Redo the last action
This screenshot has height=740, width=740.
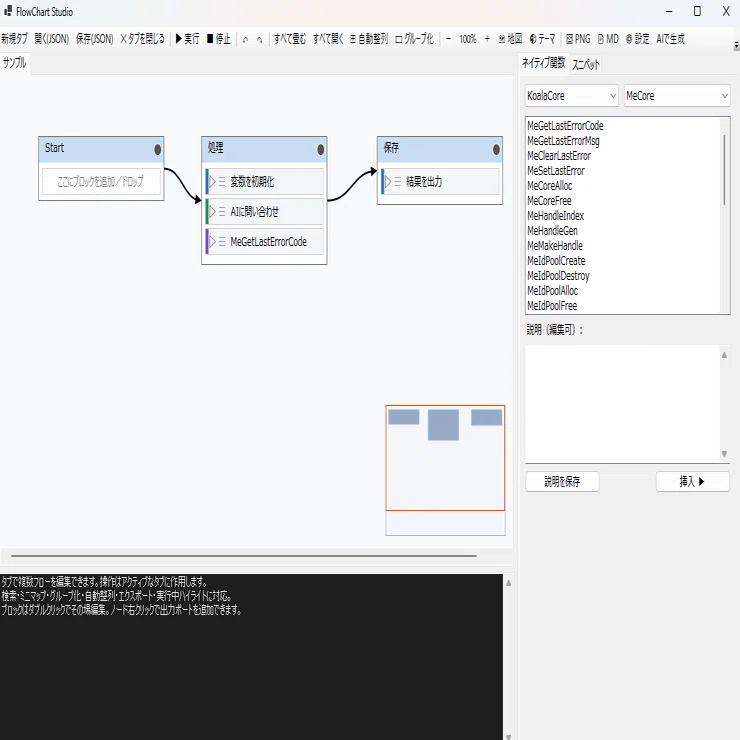tap(259, 40)
